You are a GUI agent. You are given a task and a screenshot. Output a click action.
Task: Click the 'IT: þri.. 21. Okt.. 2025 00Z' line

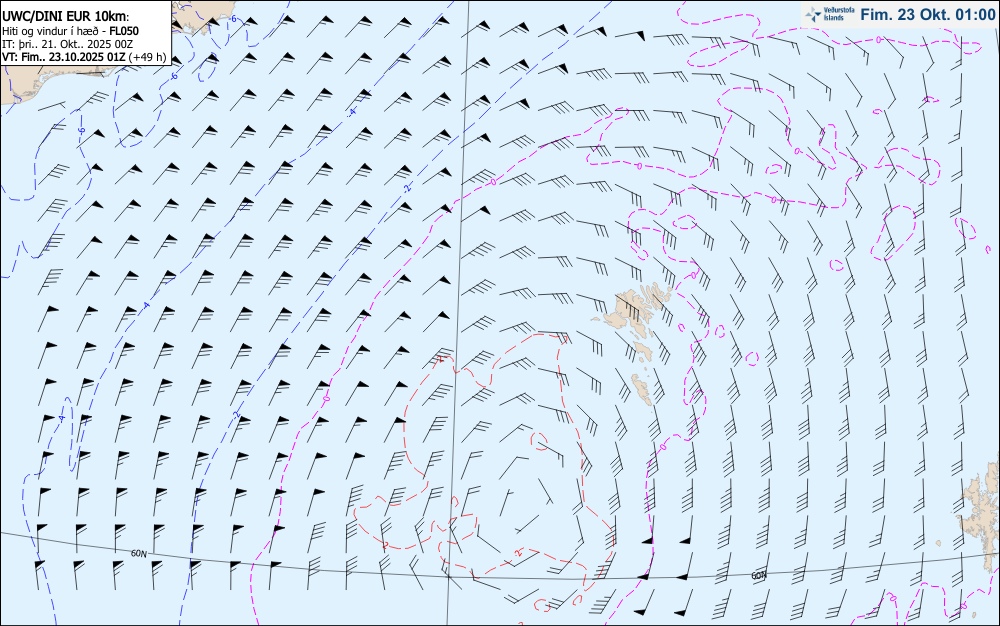pyautogui.click(x=68, y=44)
